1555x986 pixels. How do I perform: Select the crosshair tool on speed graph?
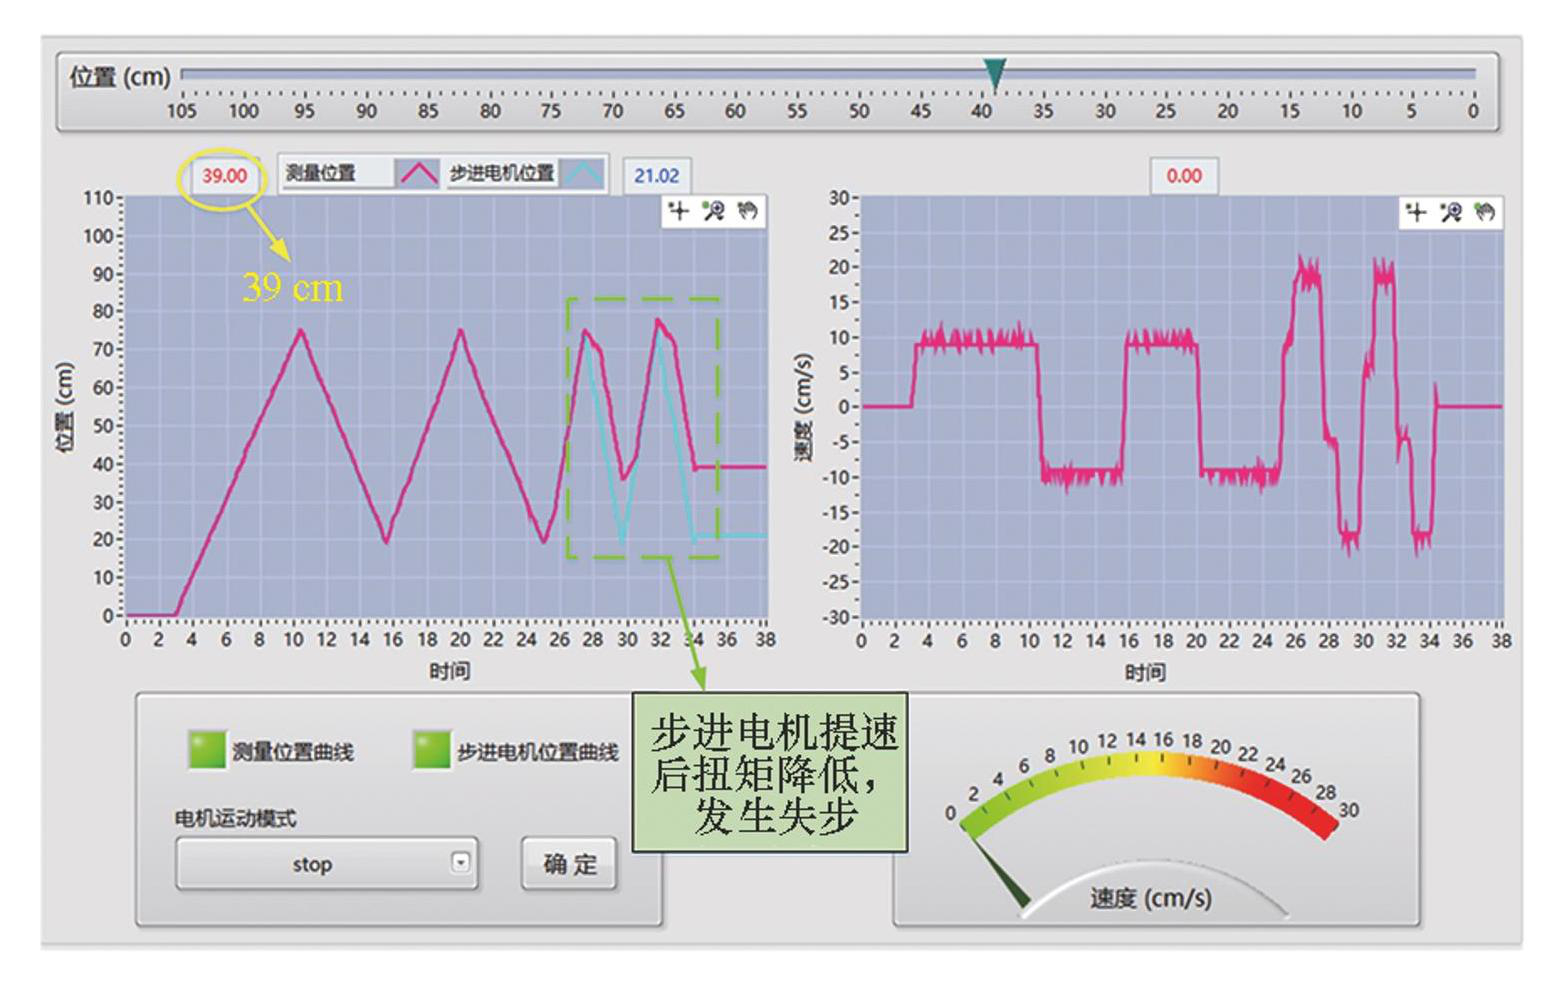pyautogui.click(x=1416, y=212)
